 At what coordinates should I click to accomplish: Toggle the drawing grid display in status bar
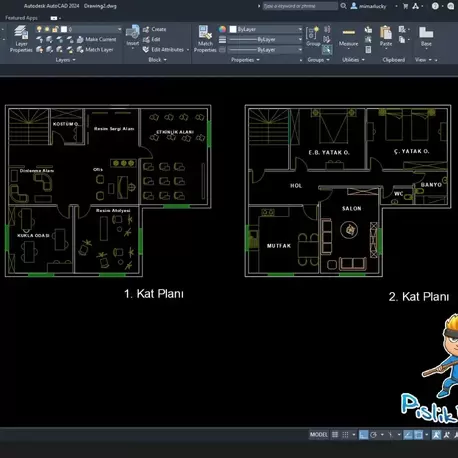[x=335, y=435]
